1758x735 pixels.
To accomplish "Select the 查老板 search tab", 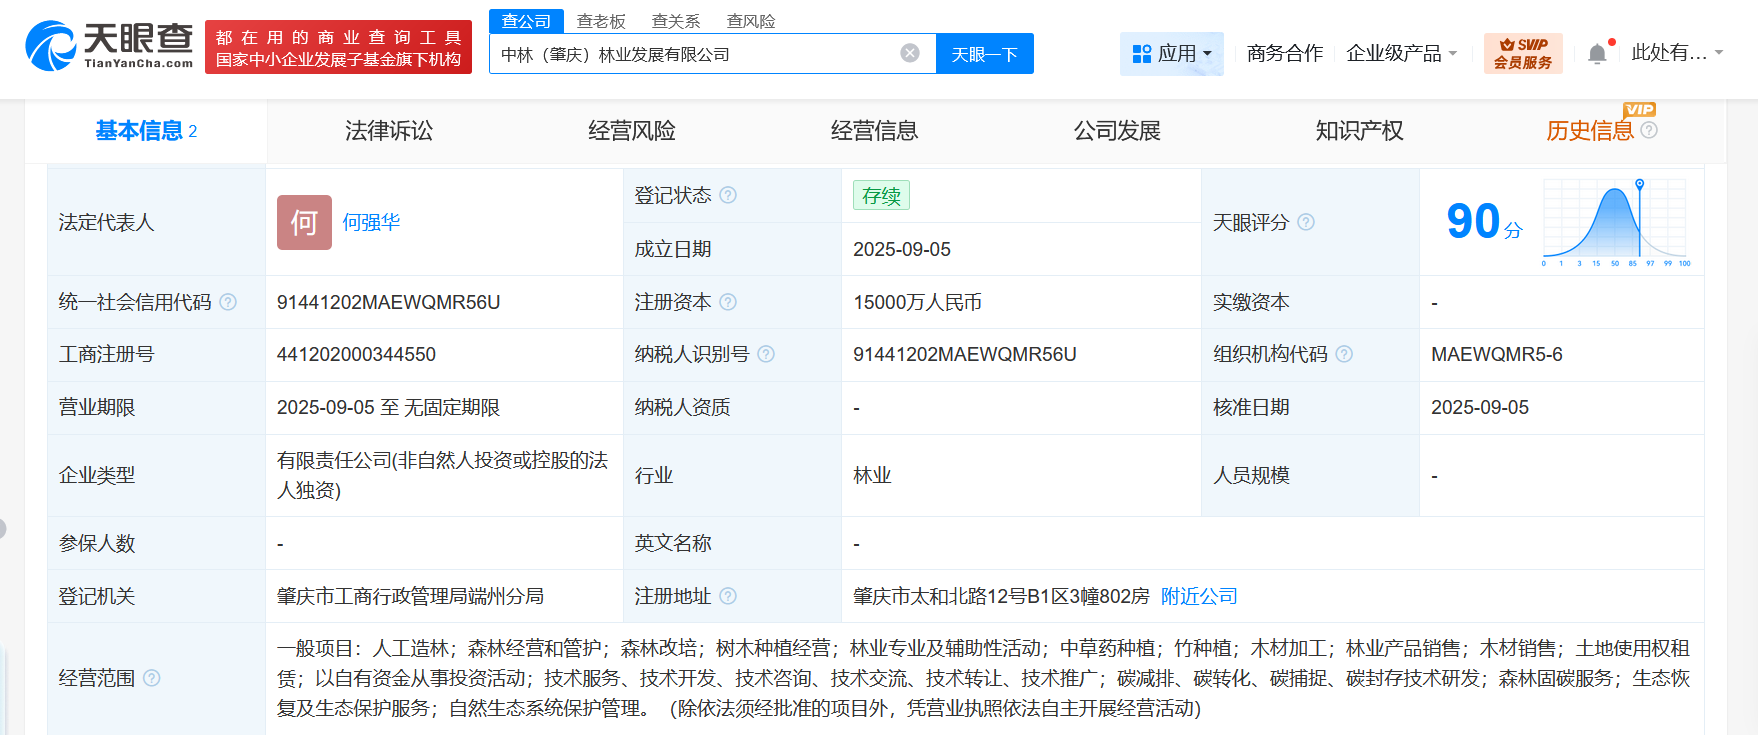I will [x=601, y=21].
